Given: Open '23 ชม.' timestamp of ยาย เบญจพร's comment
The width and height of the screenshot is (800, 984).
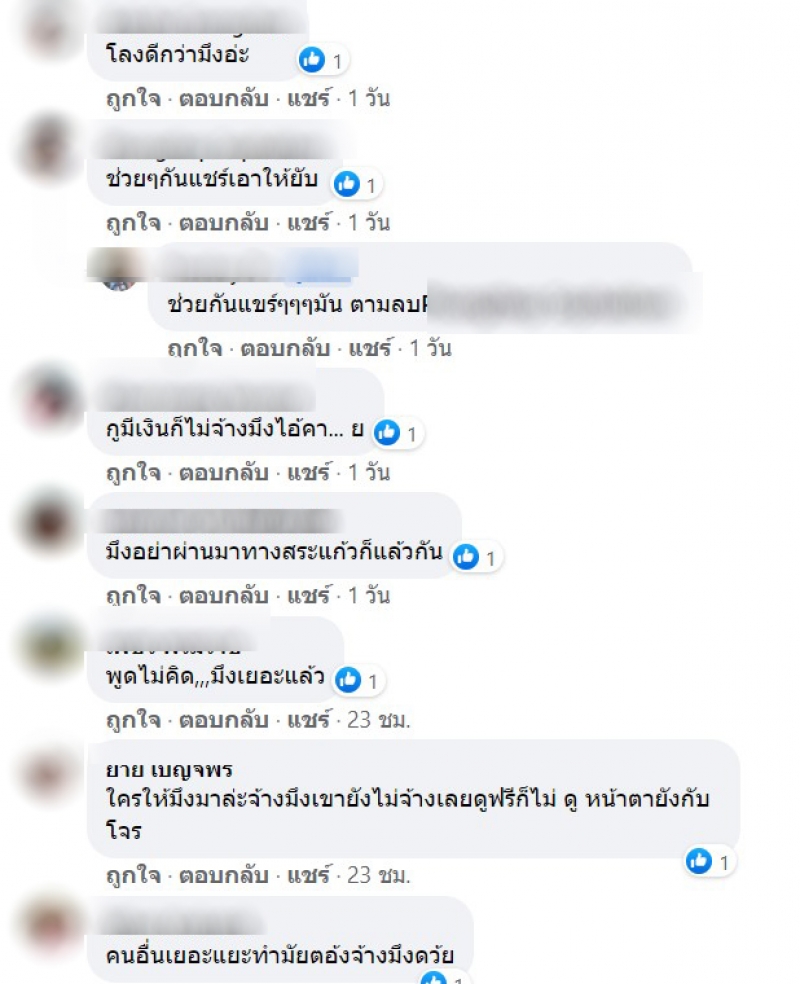Looking at the screenshot, I should 378,875.
